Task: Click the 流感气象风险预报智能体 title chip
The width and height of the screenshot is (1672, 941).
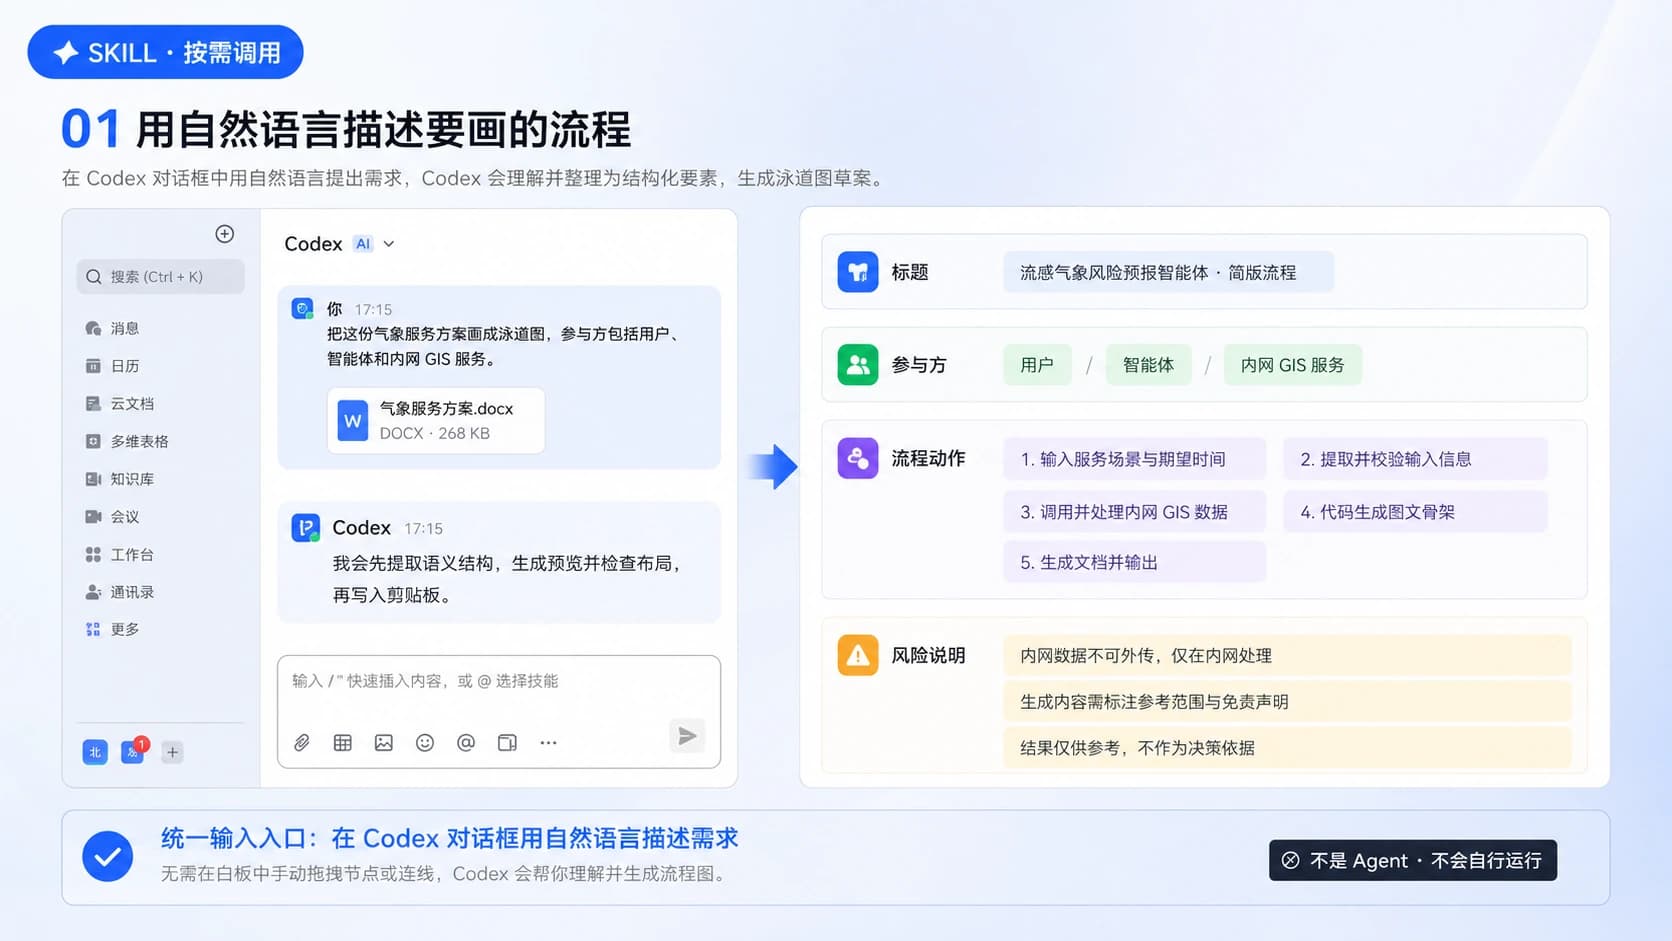Action: pos(1168,272)
